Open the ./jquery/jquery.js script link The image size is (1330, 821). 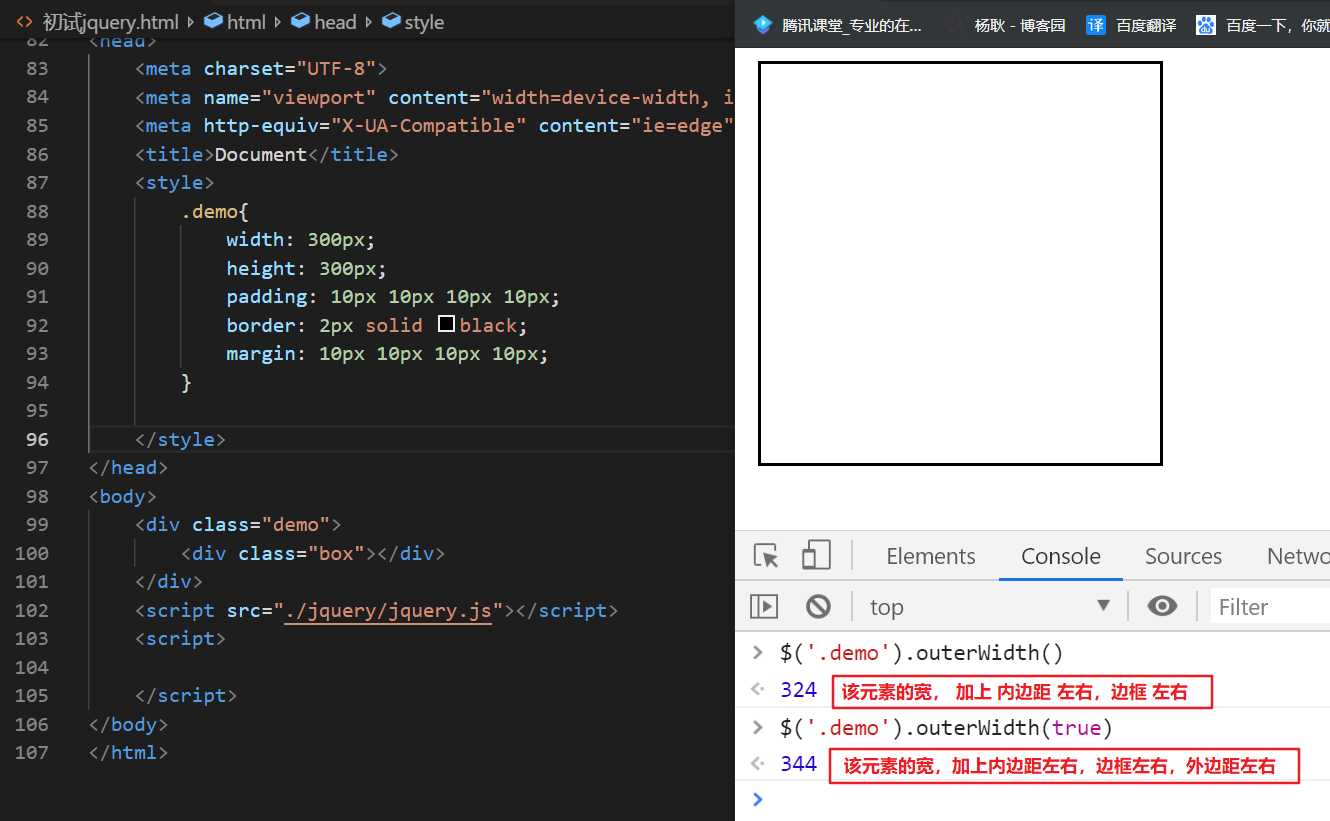[x=388, y=610]
